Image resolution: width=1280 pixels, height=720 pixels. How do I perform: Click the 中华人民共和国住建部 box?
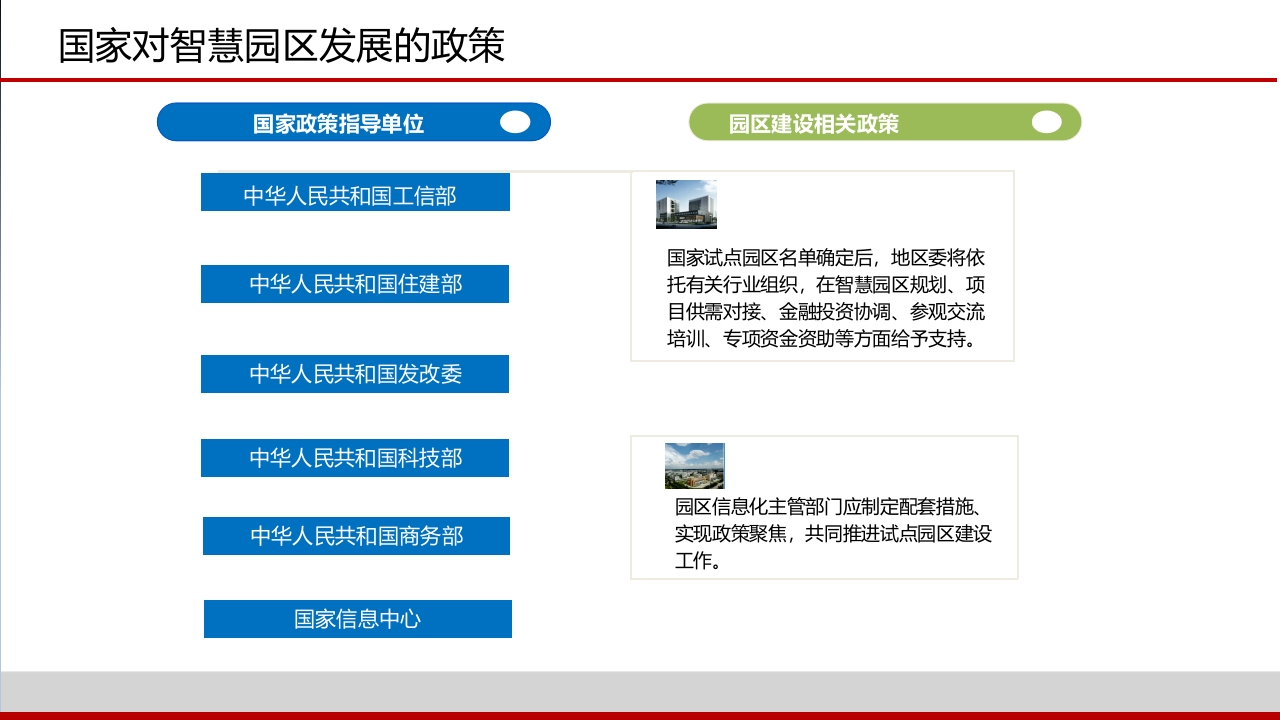click(x=355, y=284)
